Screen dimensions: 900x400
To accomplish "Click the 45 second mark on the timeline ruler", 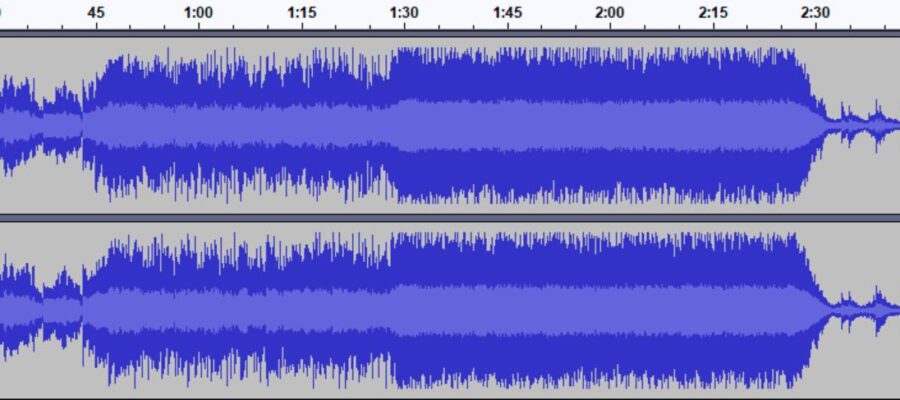I will [97, 13].
